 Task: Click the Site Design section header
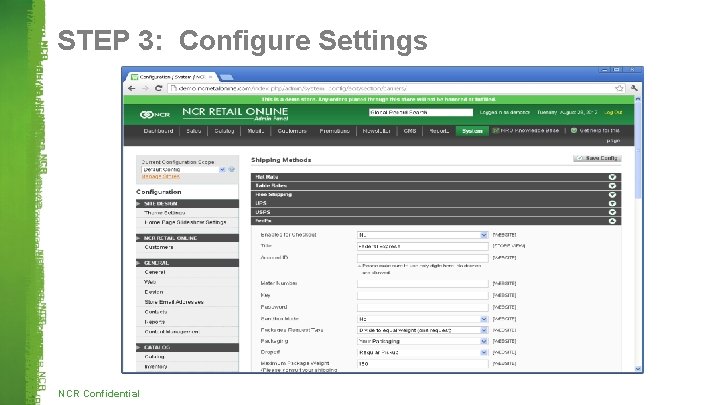pos(187,203)
